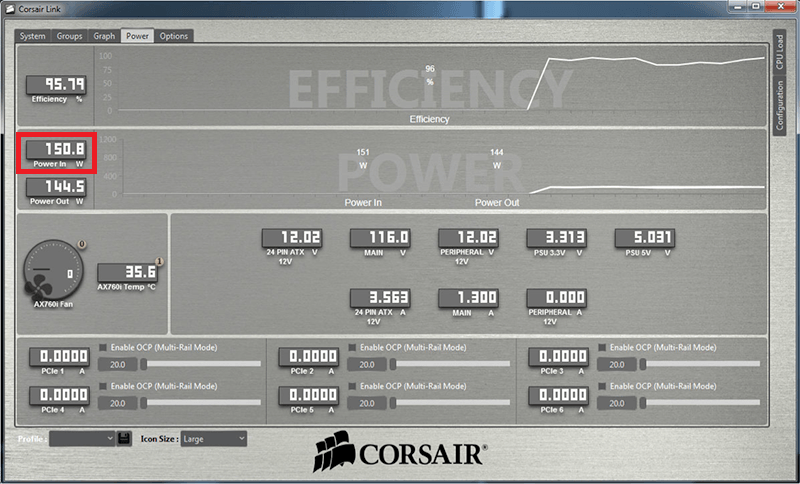This screenshot has width=800, height=484.
Task: Click the PSU 3.3V readout 3.313
Action: 557,238
